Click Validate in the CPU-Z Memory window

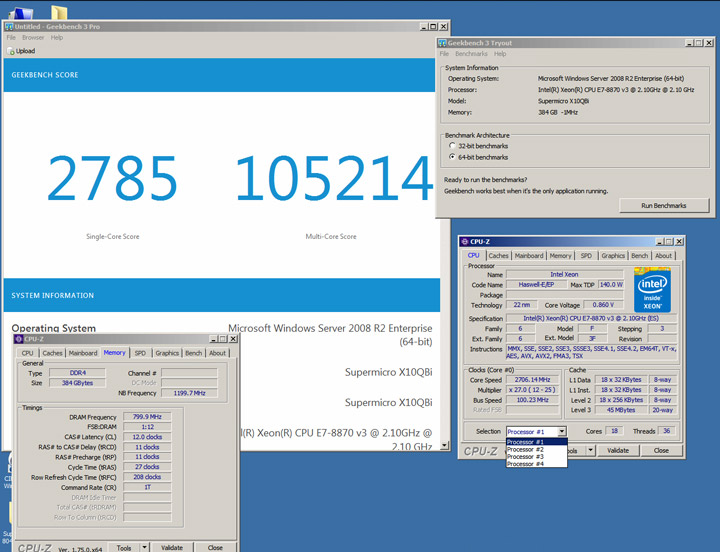pos(172,547)
